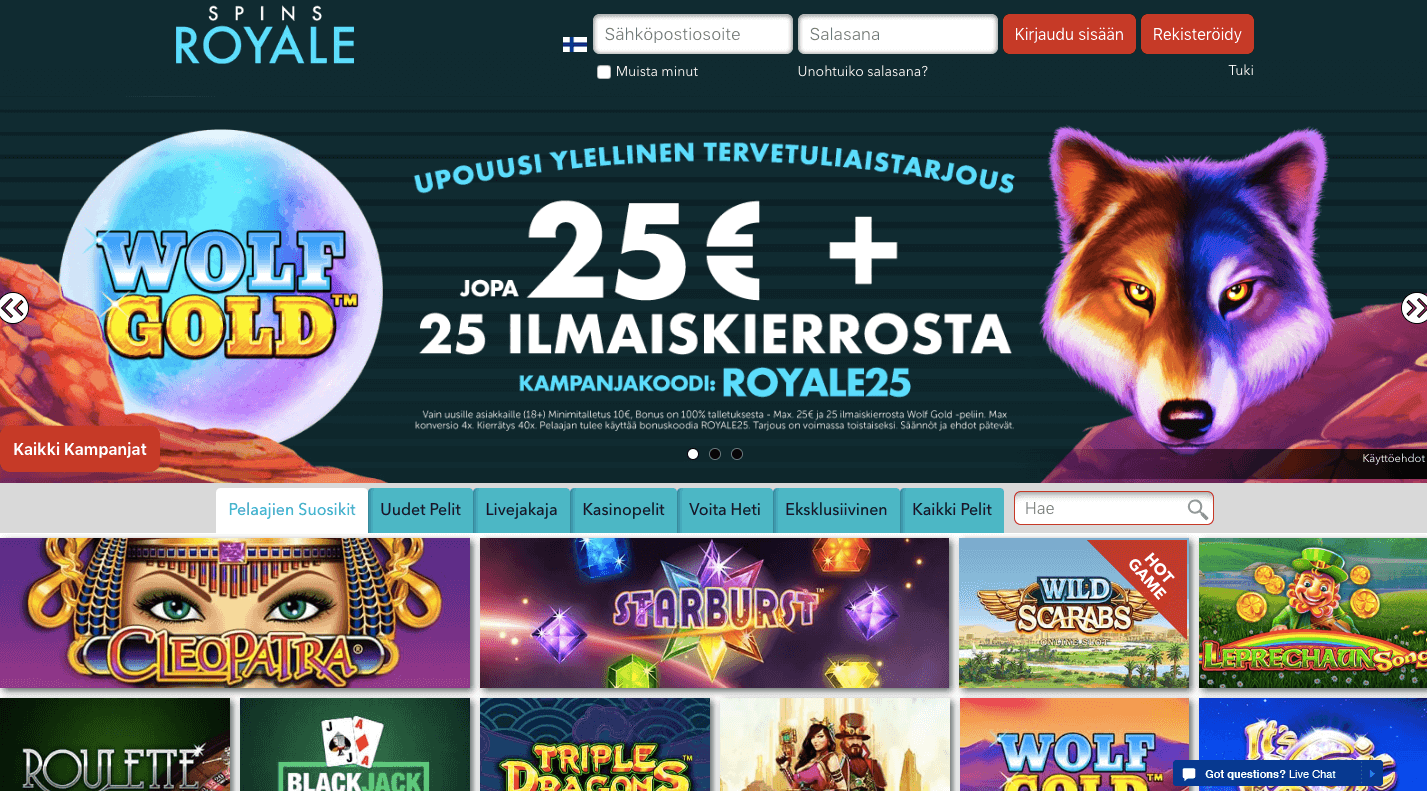Image resolution: width=1427 pixels, height=791 pixels.
Task: Select the third carousel dot
Action: [737, 454]
